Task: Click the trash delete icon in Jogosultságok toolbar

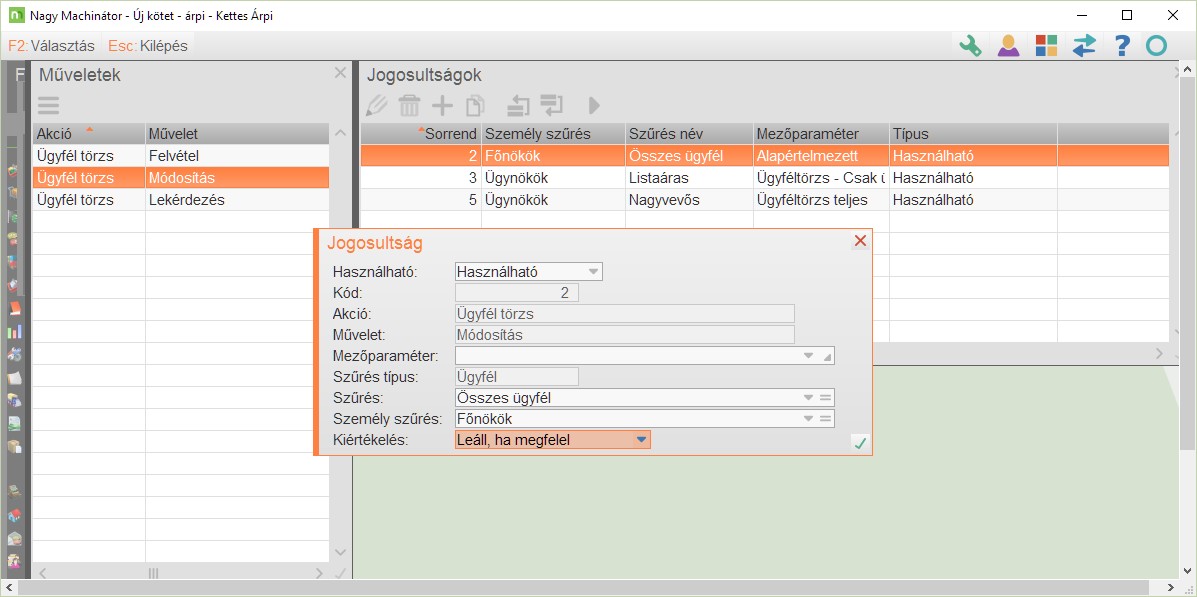Action: (x=409, y=105)
